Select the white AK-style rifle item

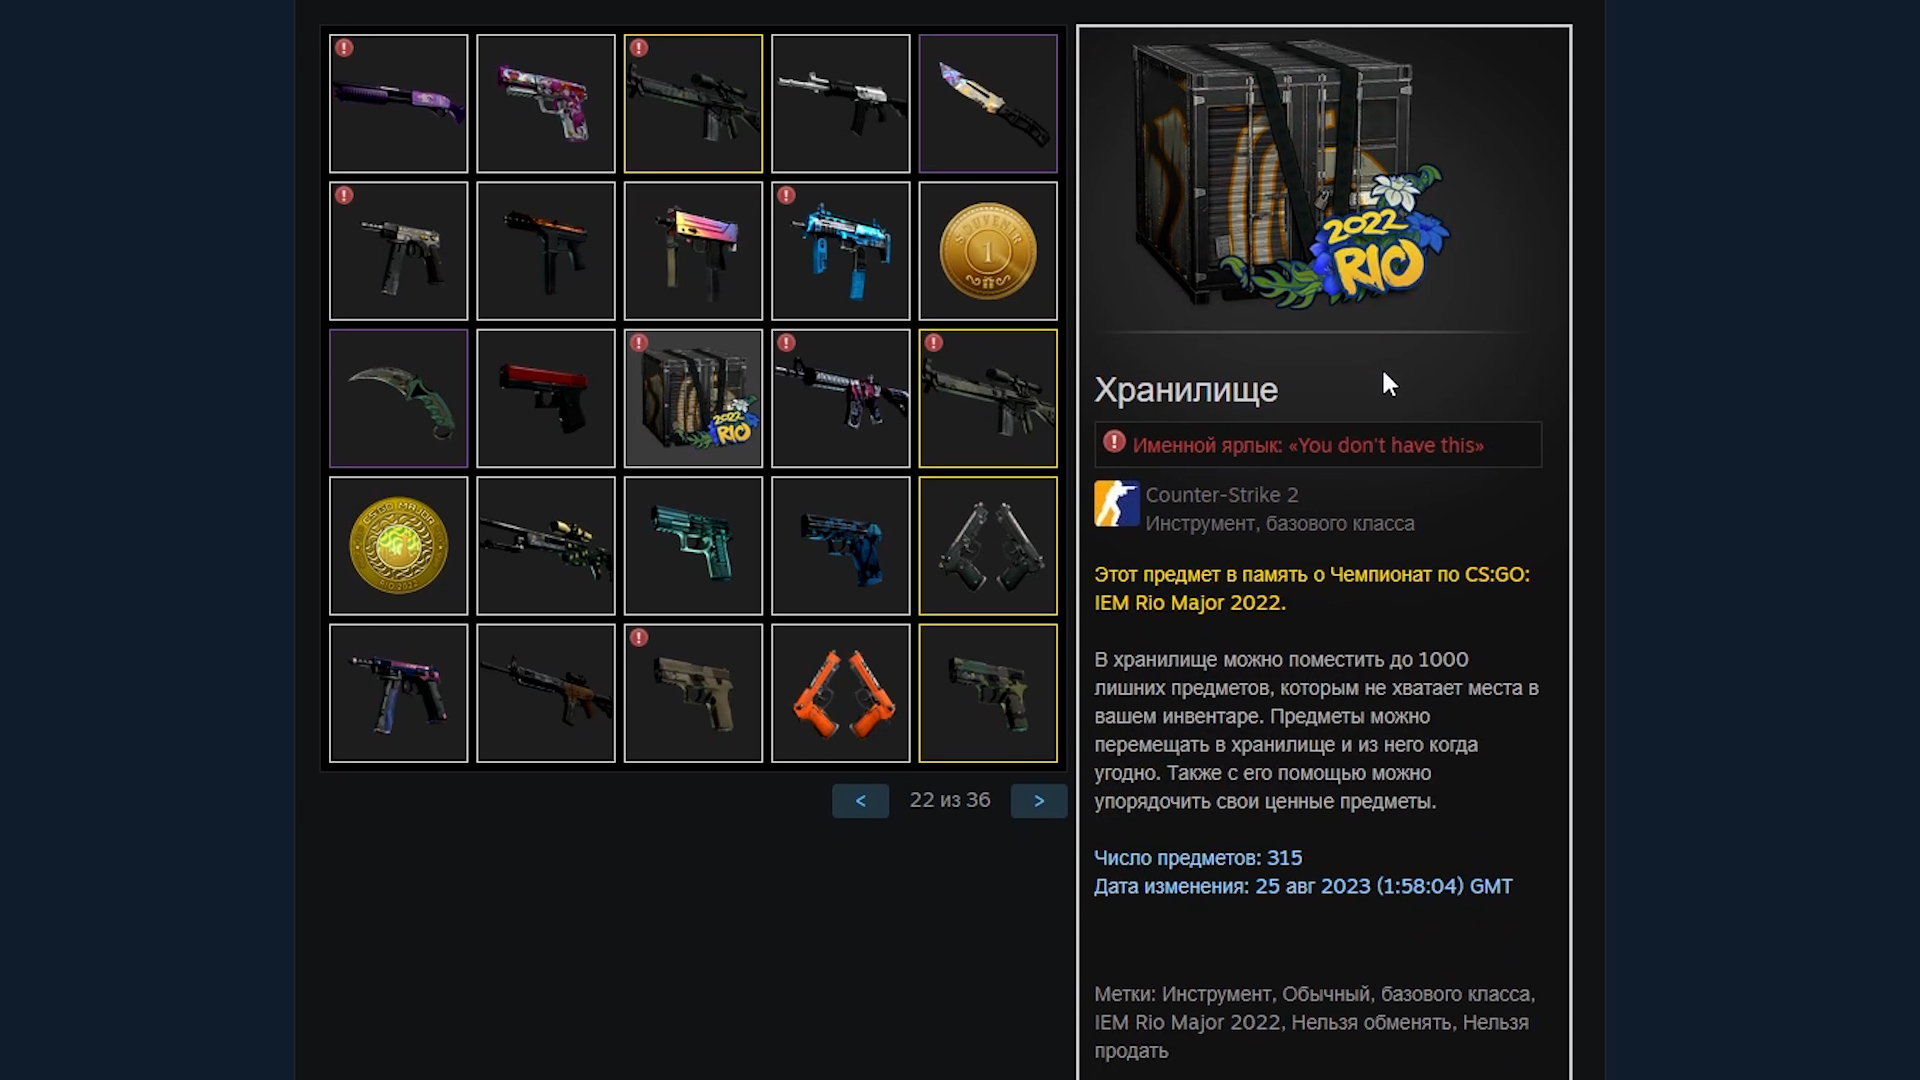click(x=840, y=103)
